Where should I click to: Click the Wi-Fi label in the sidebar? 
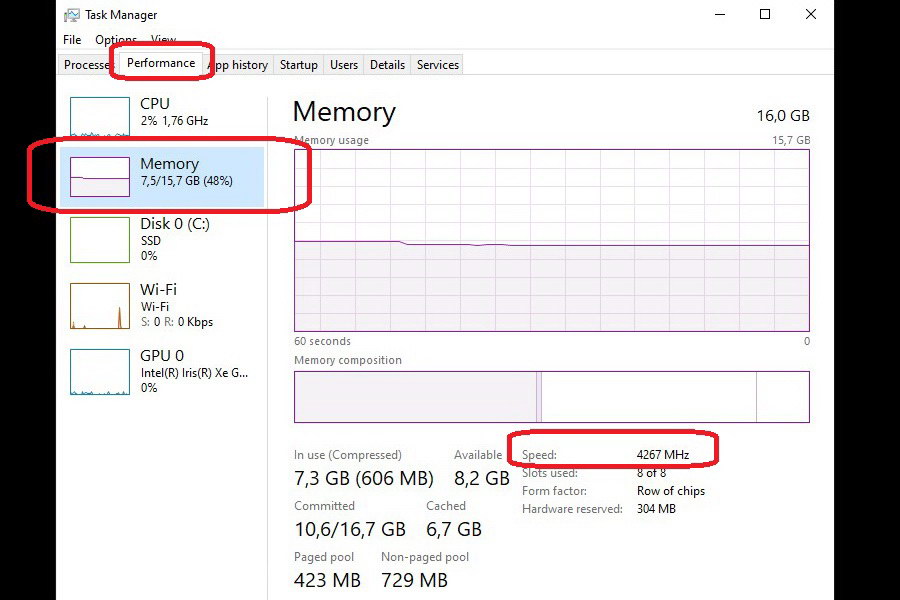[161, 290]
